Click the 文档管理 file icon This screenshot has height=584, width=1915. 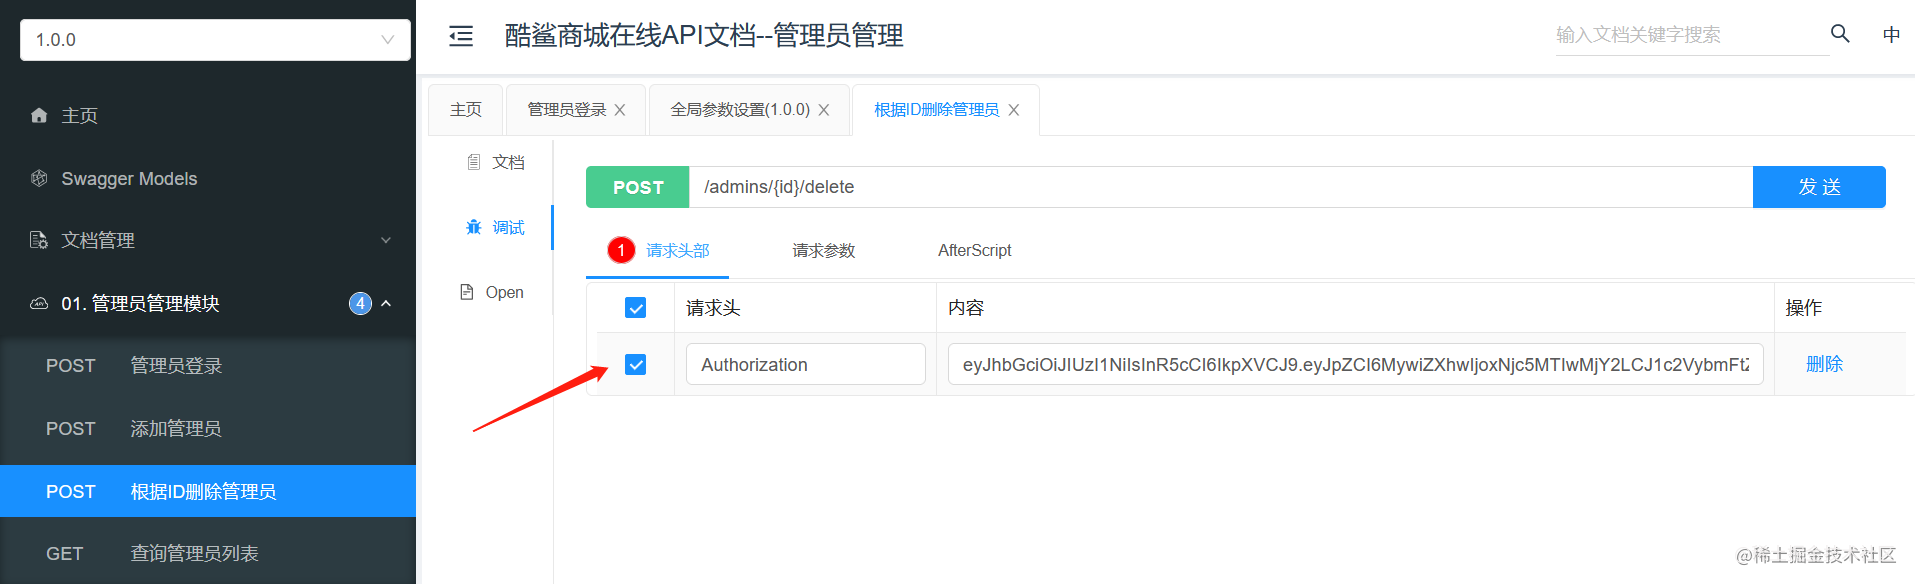(x=39, y=240)
